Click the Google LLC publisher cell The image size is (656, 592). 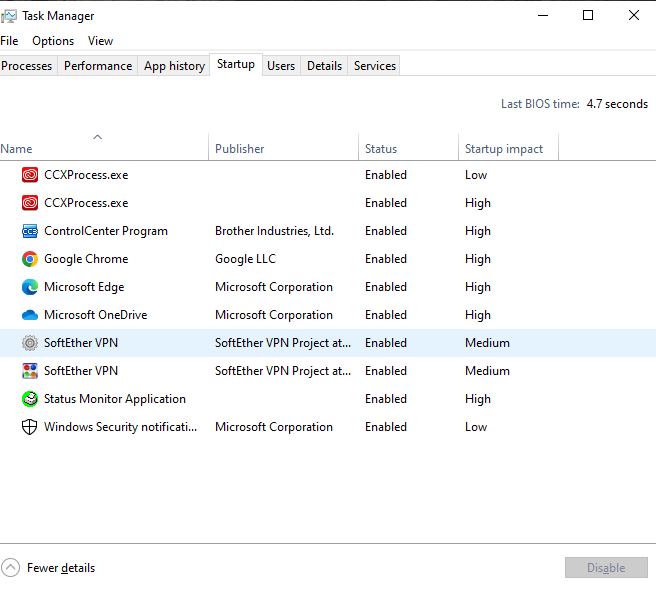click(246, 259)
